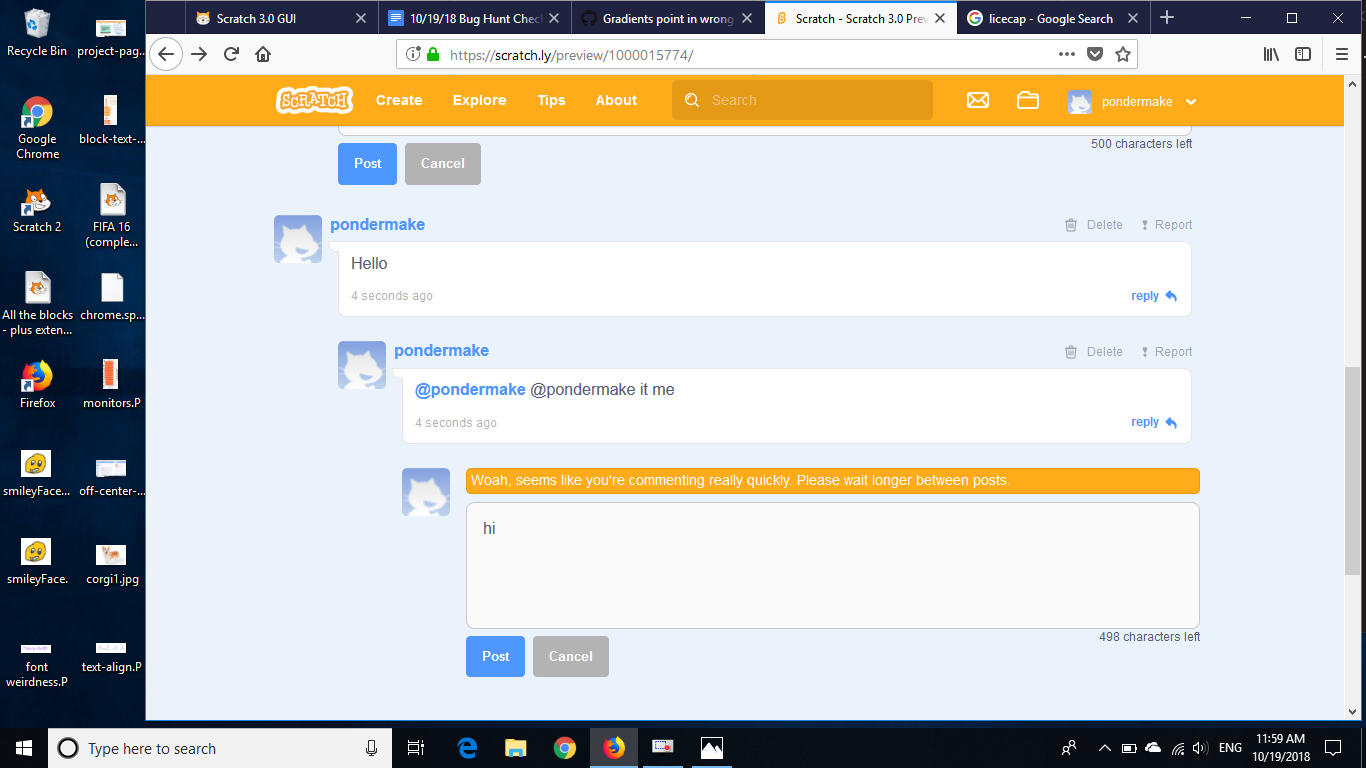Toggle Firefox sidebar icon

pyautogui.click(x=1303, y=54)
